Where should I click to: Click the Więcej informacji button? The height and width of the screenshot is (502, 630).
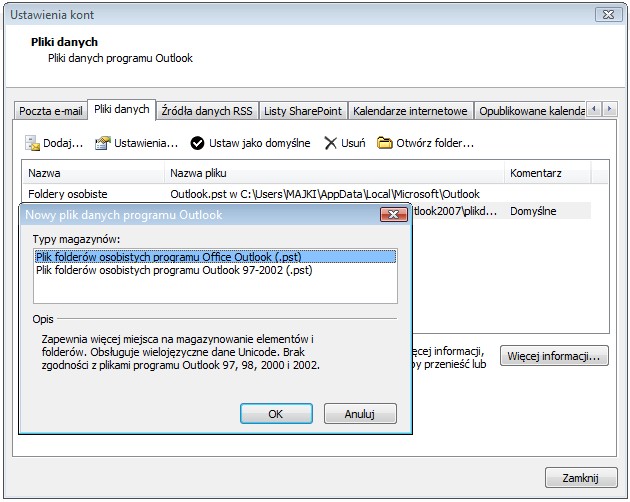click(x=555, y=356)
